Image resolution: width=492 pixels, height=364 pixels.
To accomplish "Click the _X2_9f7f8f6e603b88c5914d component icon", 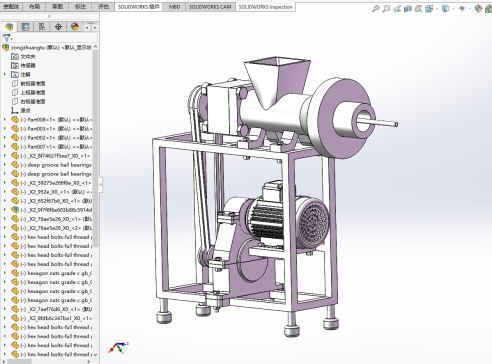I will [x=15, y=210].
